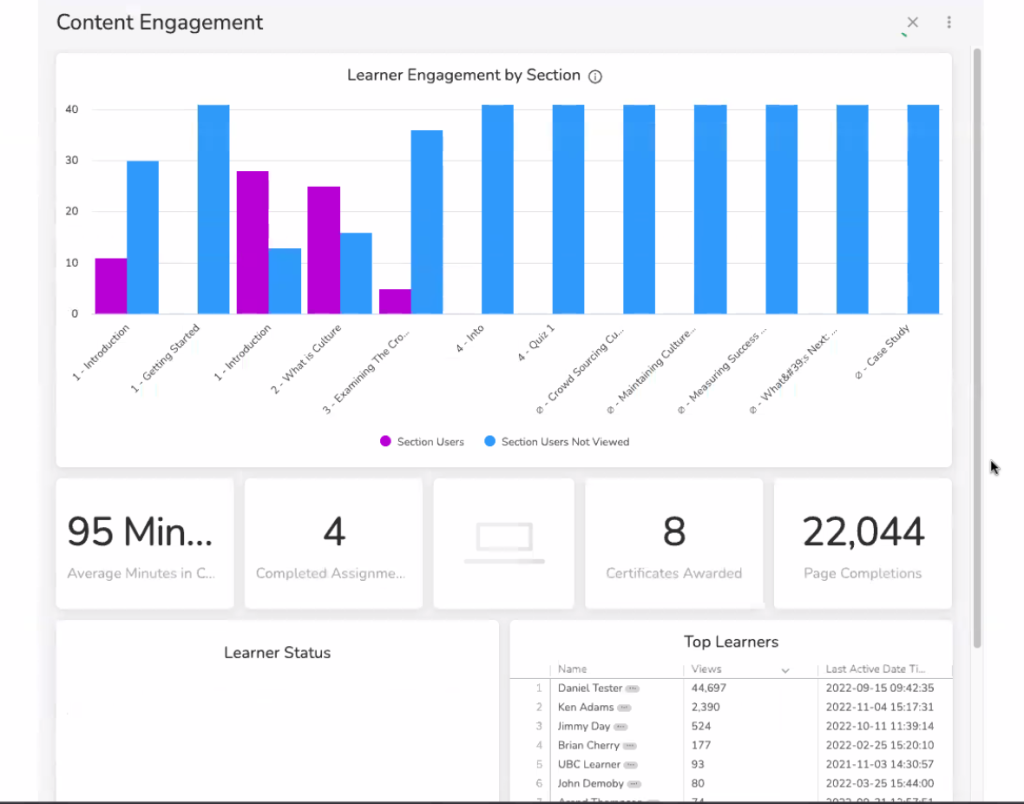Click the ellipsis badge next to John Demoby
The width and height of the screenshot is (1024, 804).
point(634,784)
